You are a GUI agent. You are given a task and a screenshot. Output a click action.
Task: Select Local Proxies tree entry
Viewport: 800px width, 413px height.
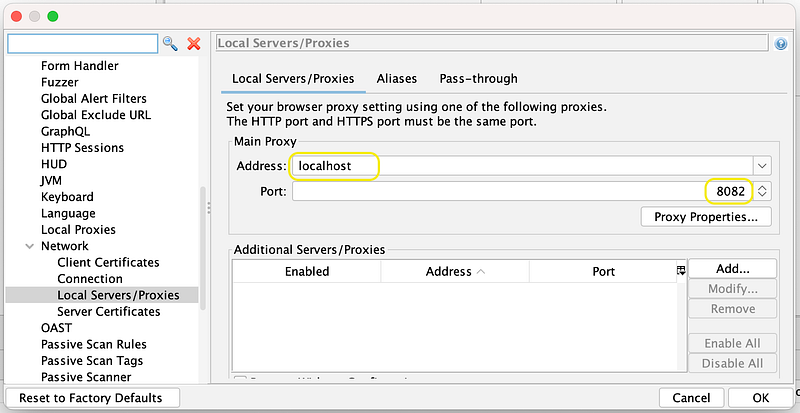[78, 229]
